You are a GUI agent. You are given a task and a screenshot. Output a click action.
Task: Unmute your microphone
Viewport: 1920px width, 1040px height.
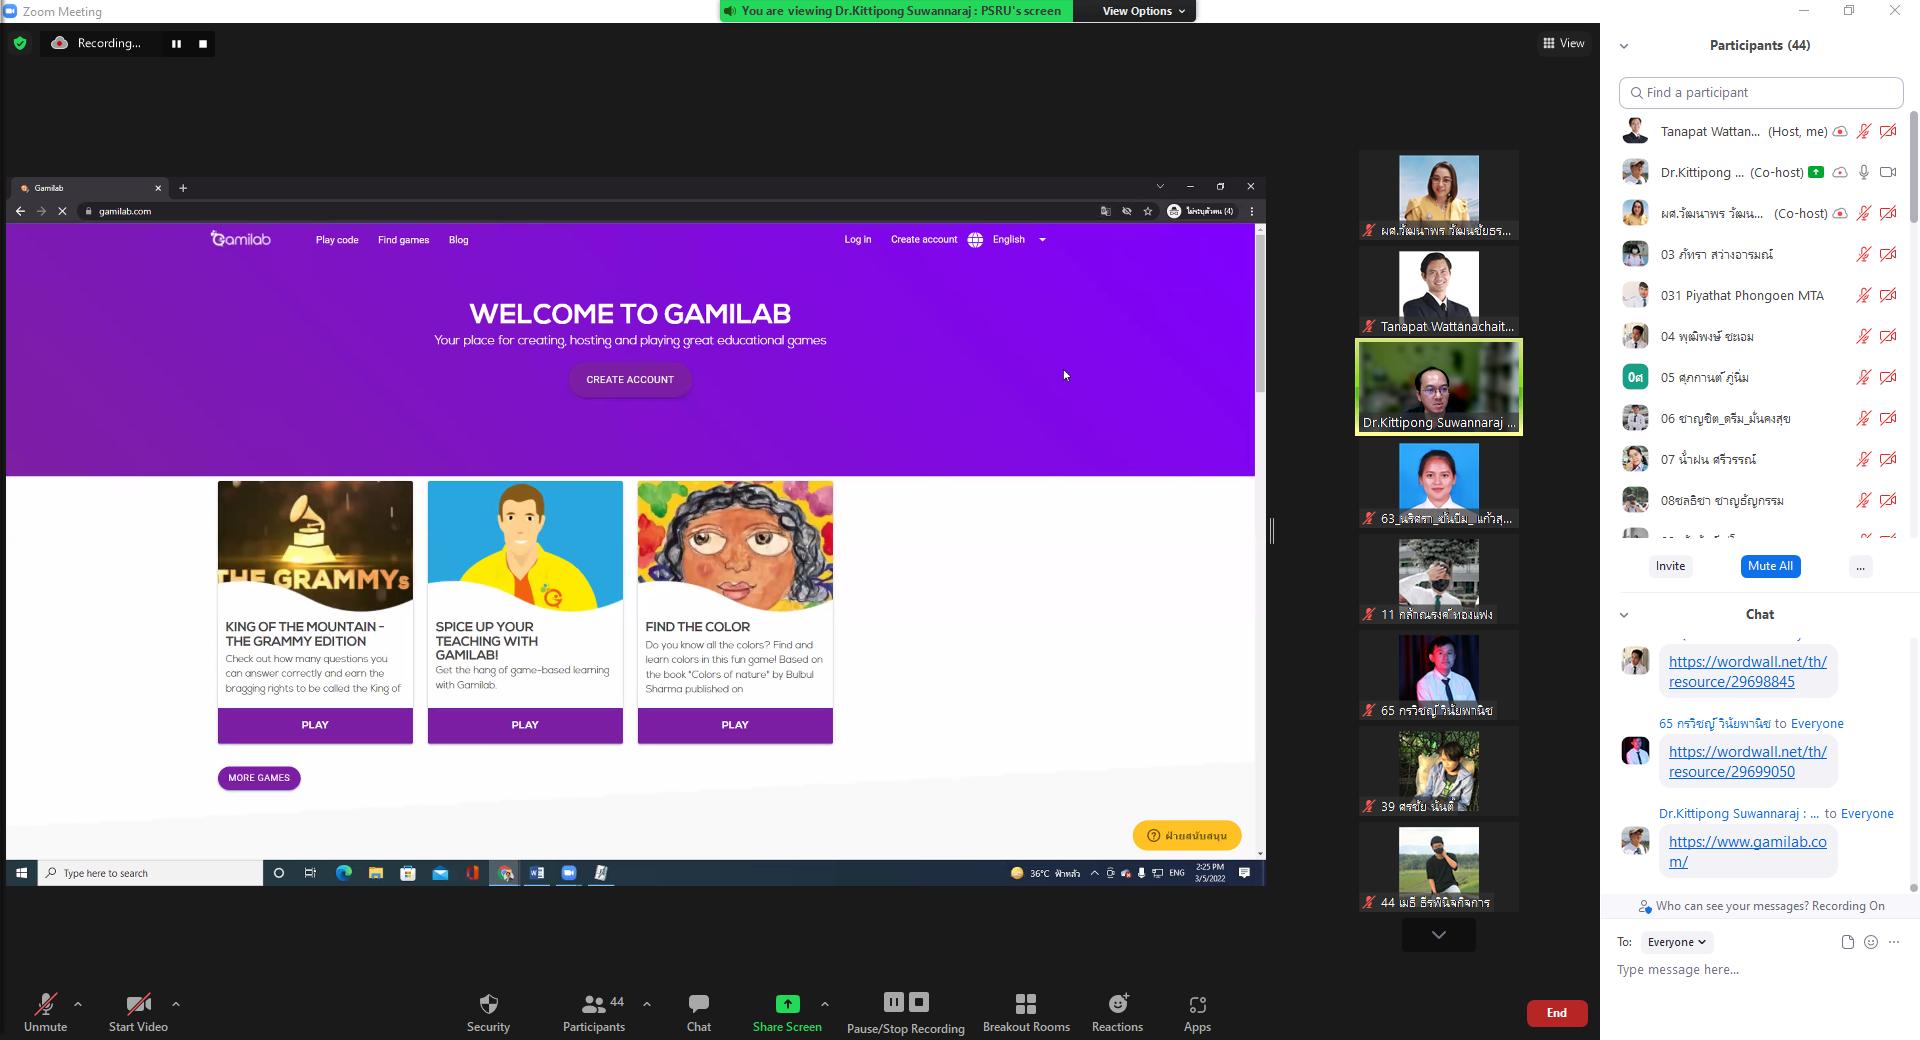pos(45,1012)
